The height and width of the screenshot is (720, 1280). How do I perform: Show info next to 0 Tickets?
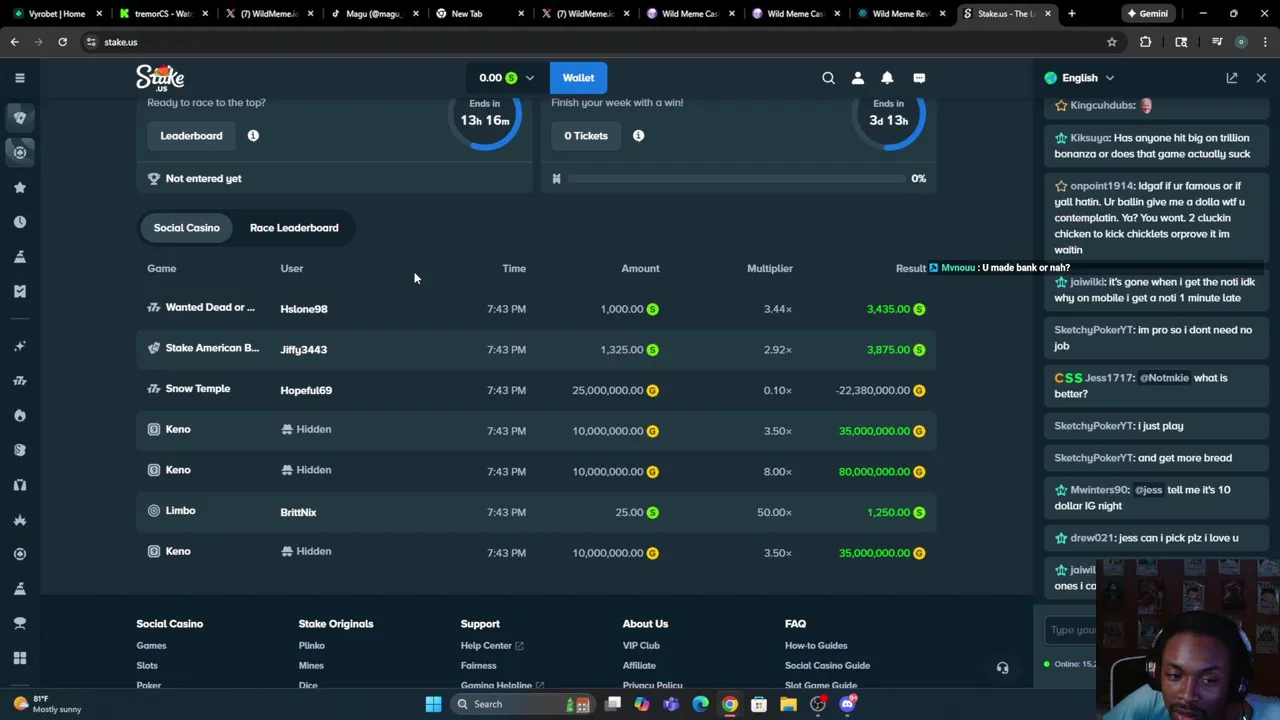pos(638,136)
